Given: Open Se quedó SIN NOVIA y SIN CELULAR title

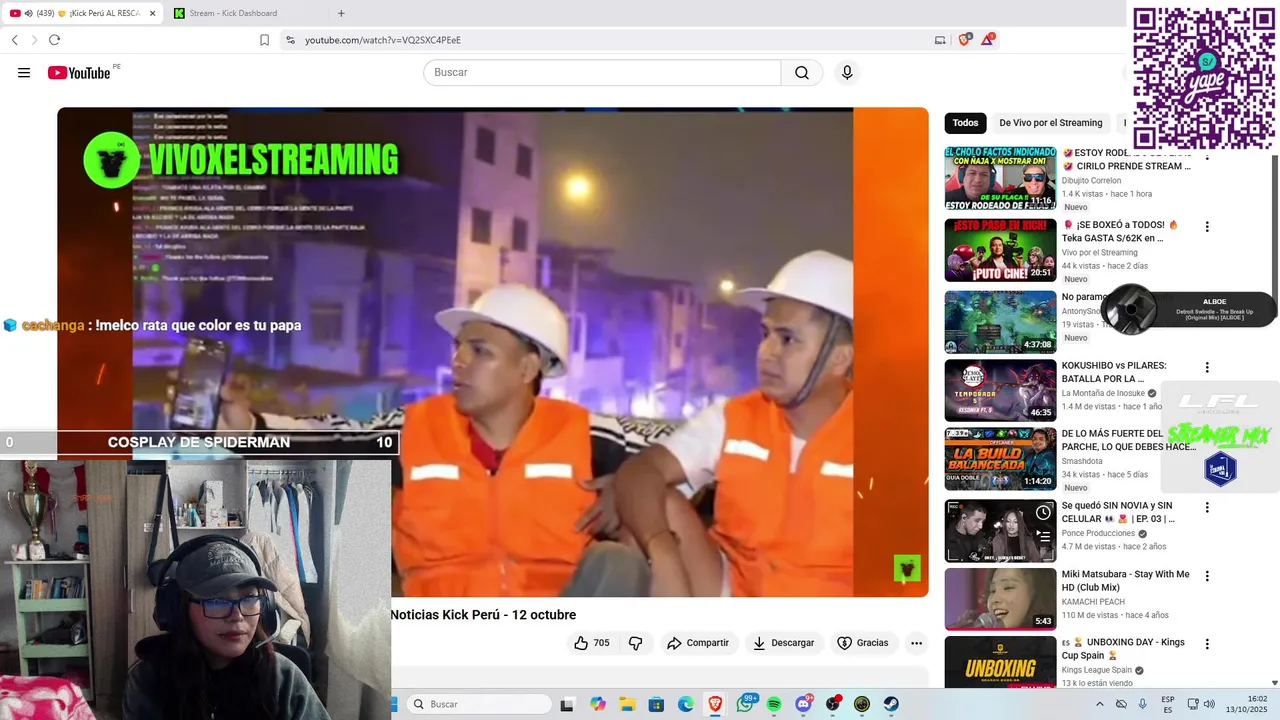Looking at the screenshot, I should (x=1118, y=512).
